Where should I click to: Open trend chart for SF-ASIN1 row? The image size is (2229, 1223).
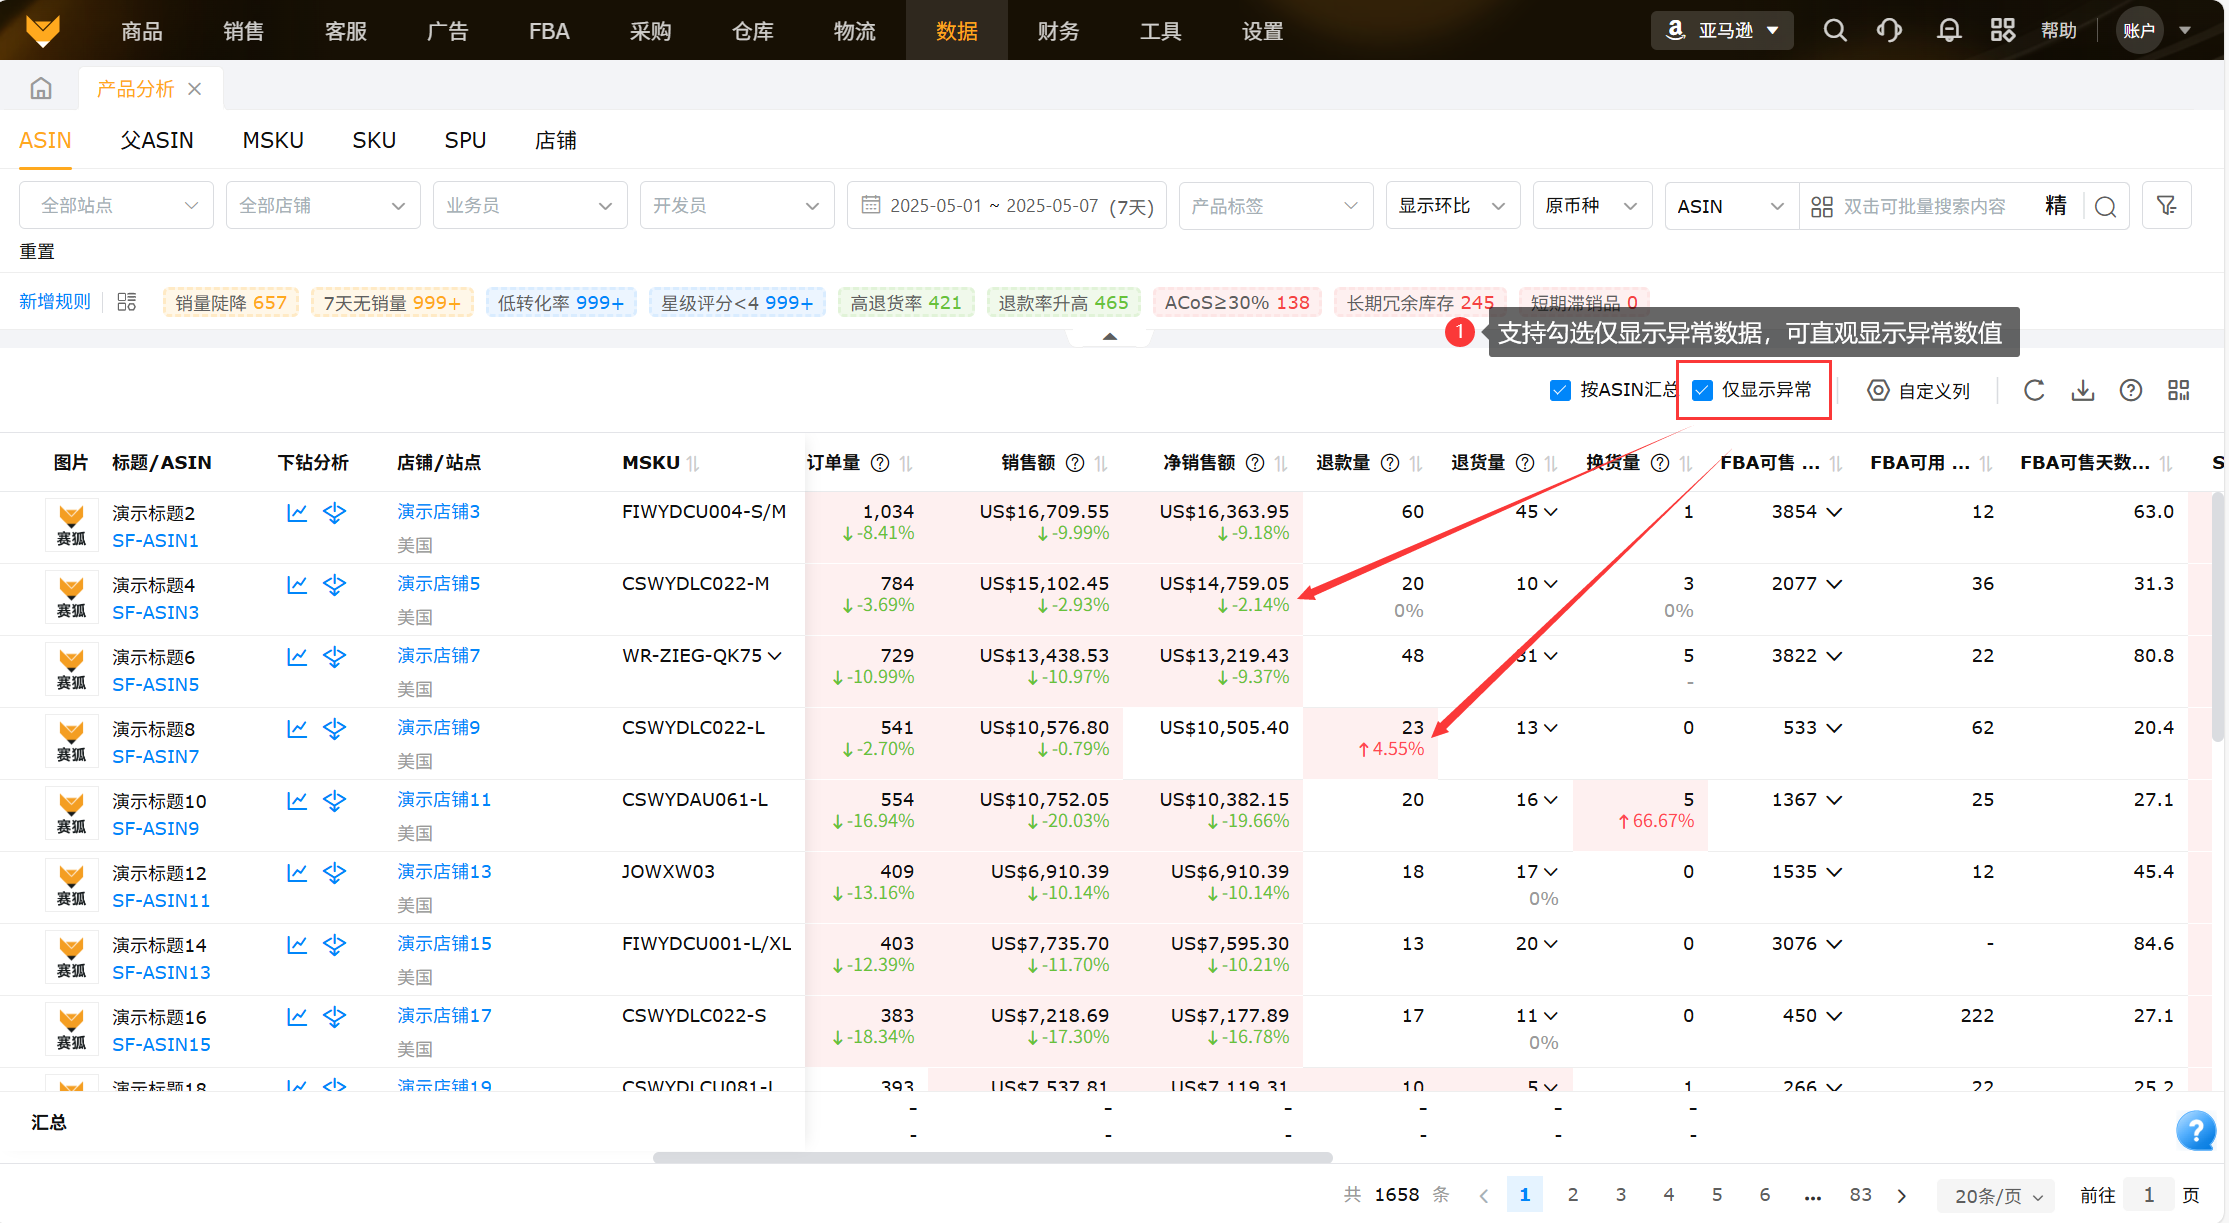[x=297, y=513]
